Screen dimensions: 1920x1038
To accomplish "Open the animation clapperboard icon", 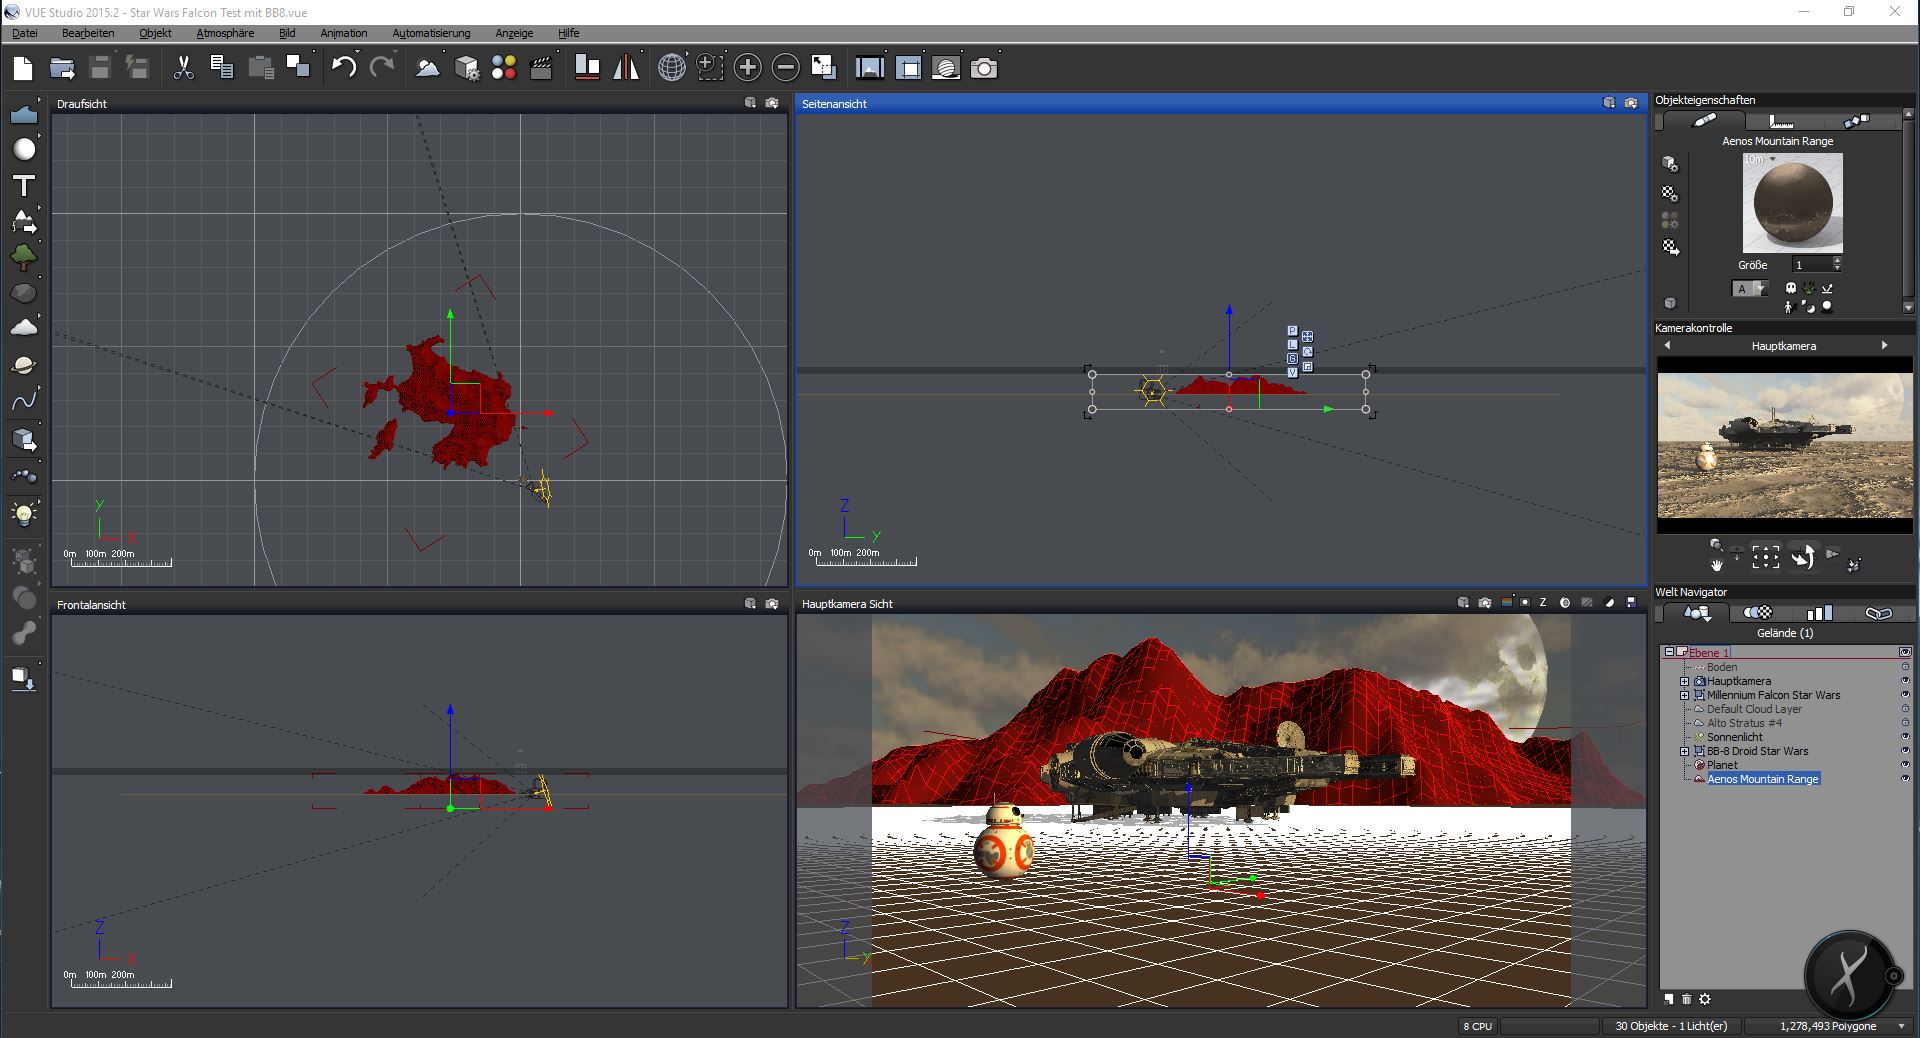I will pyautogui.click(x=541, y=68).
